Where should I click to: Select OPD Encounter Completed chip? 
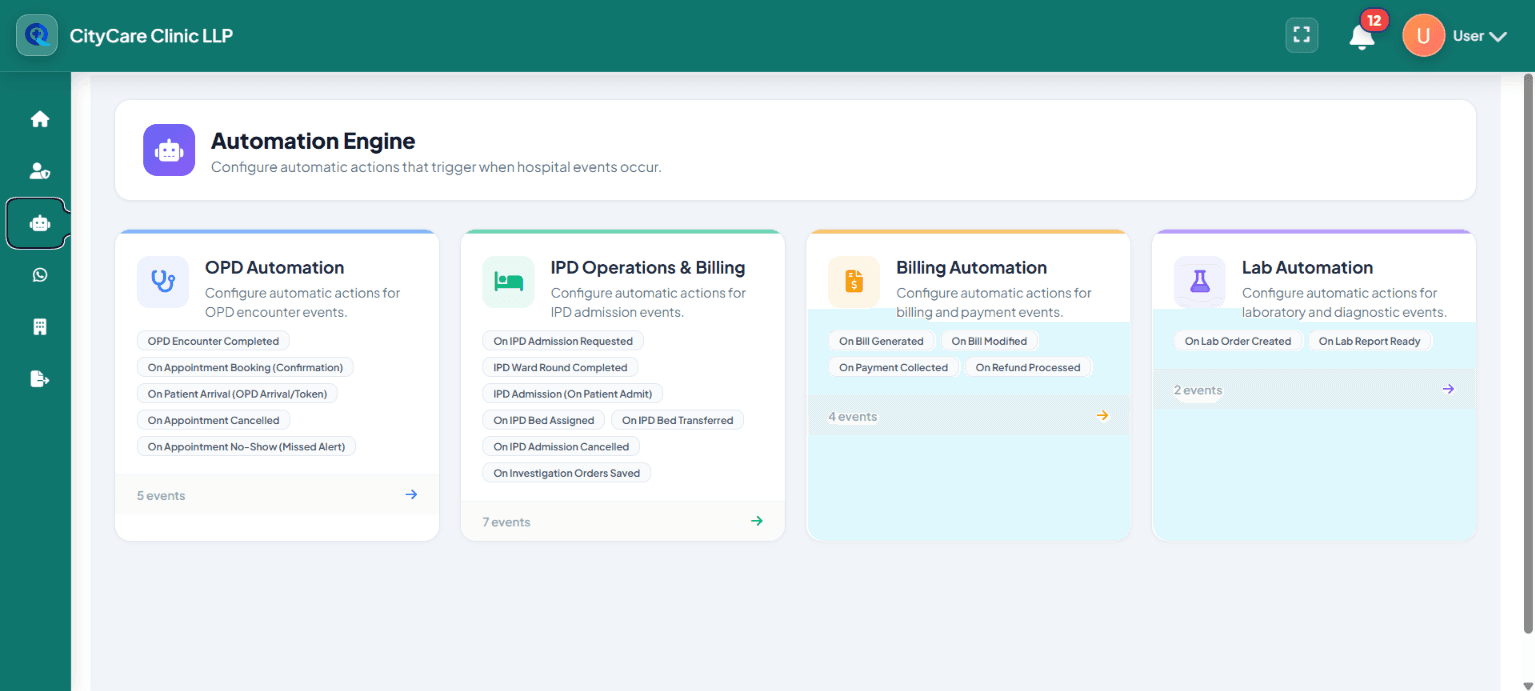coord(213,341)
